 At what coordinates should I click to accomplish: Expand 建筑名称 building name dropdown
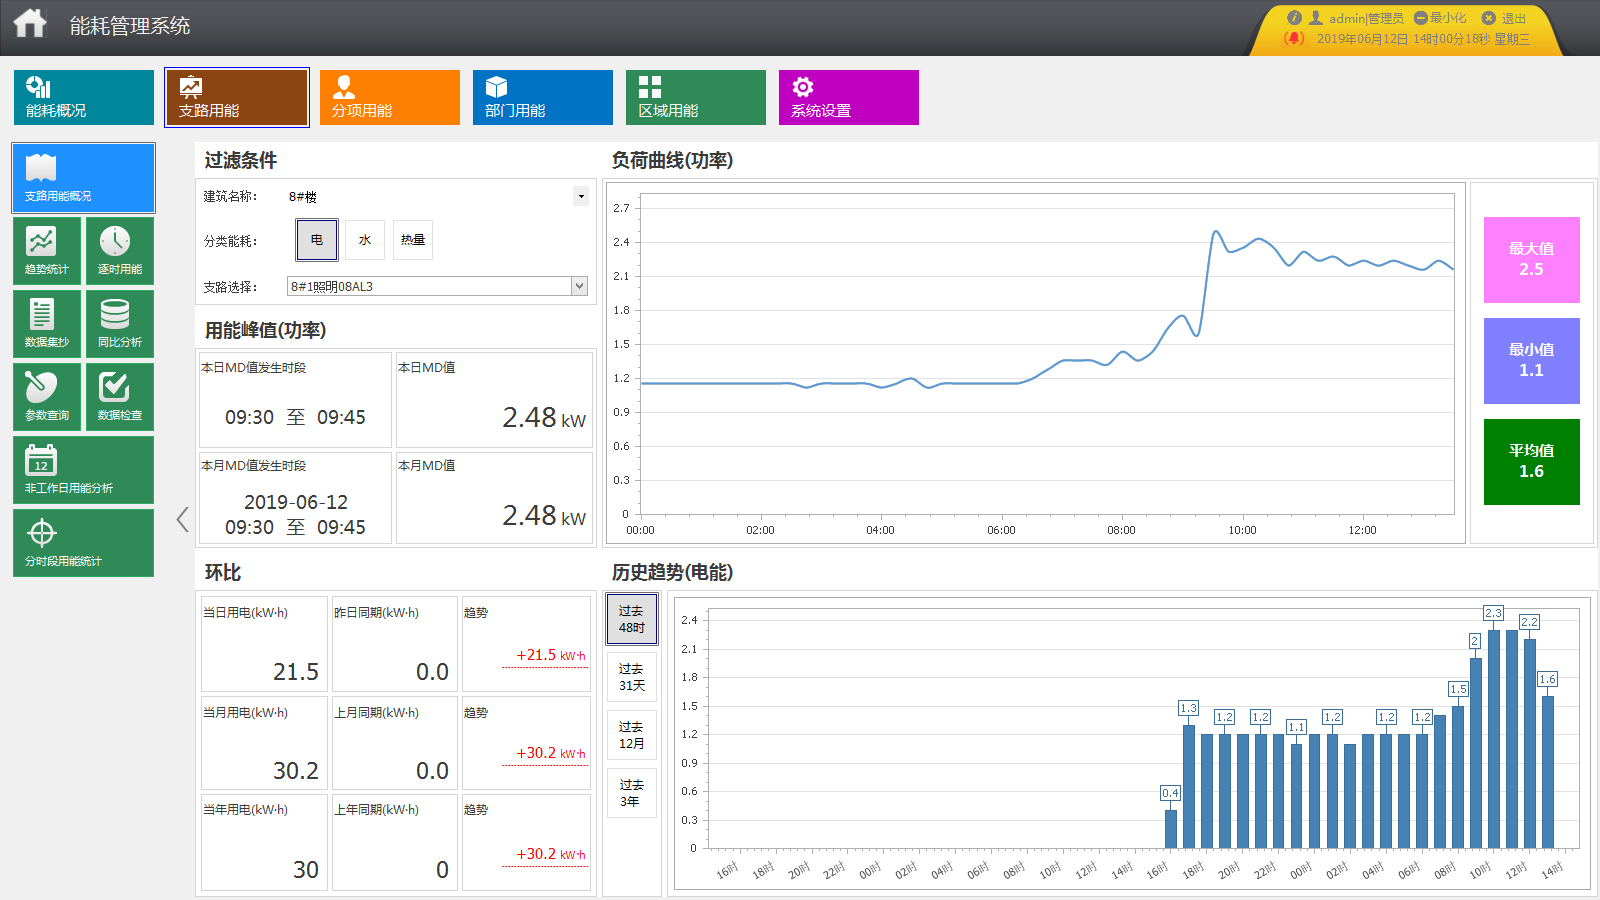(x=581, y=196)
